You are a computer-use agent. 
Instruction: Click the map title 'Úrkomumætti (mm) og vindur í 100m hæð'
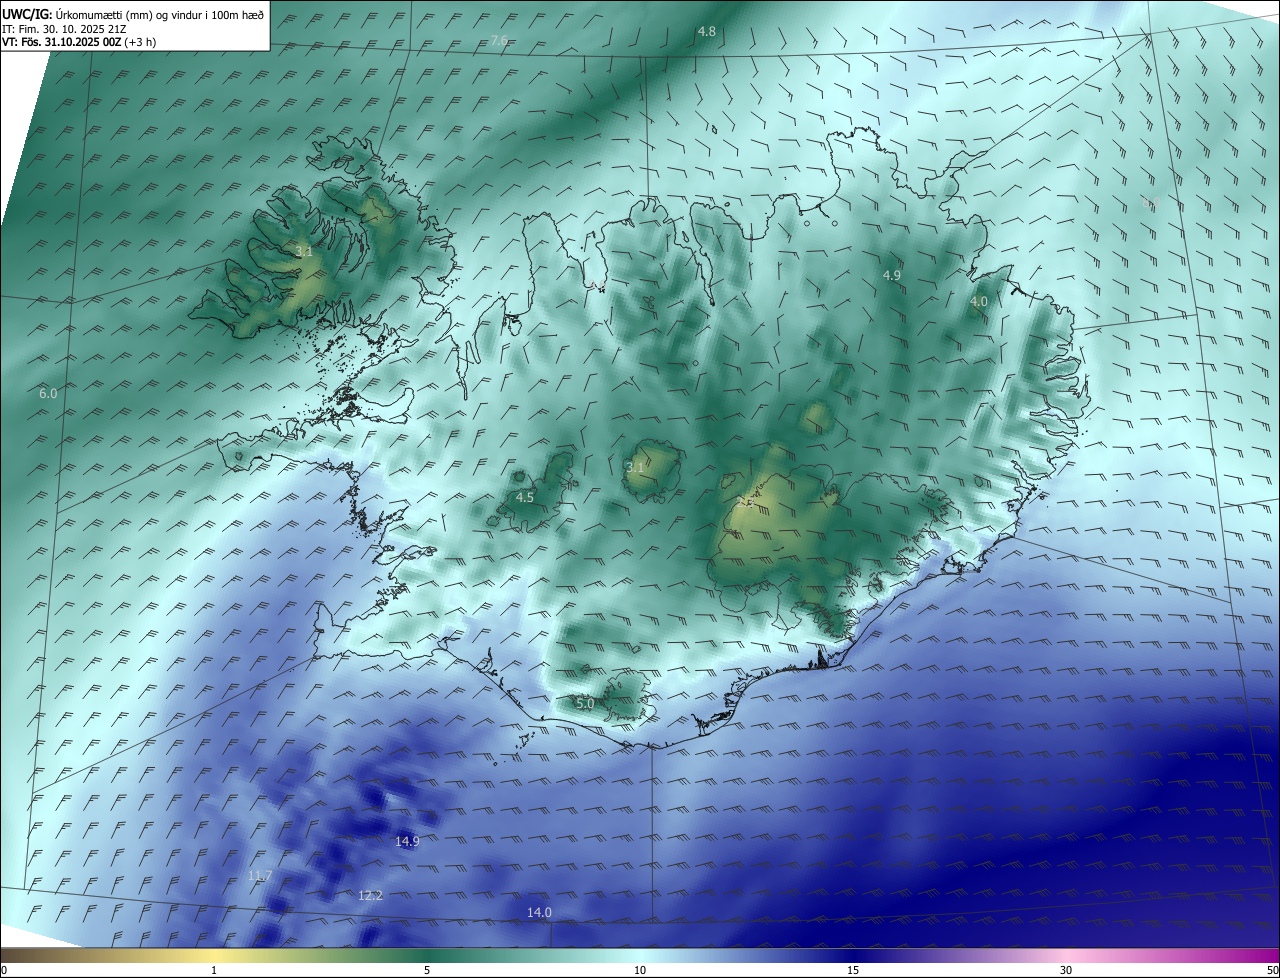[x=160, y=15]
